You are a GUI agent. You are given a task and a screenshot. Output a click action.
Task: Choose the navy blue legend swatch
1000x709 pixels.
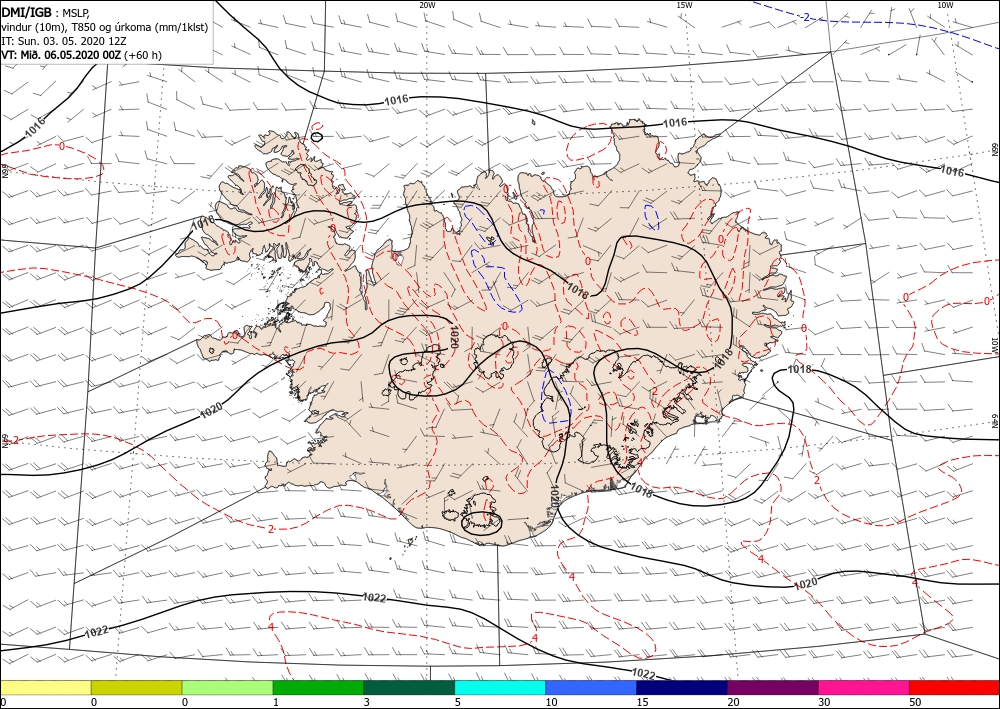pos(682,687)
